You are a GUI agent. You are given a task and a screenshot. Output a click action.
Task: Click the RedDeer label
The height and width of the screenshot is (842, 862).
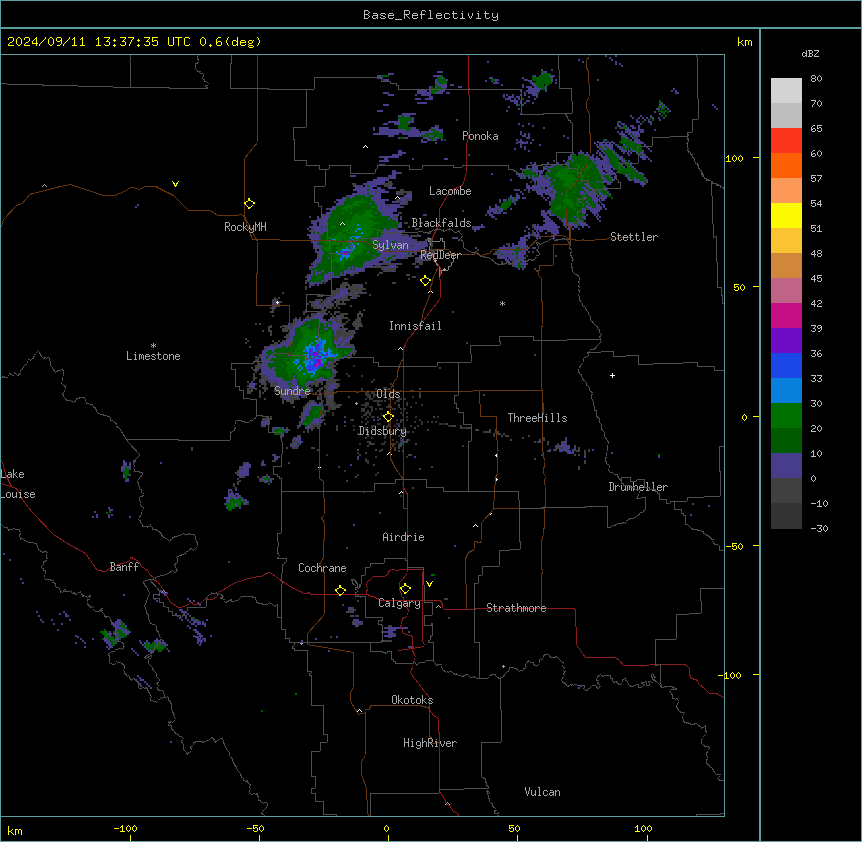click(x=440, y=255)
